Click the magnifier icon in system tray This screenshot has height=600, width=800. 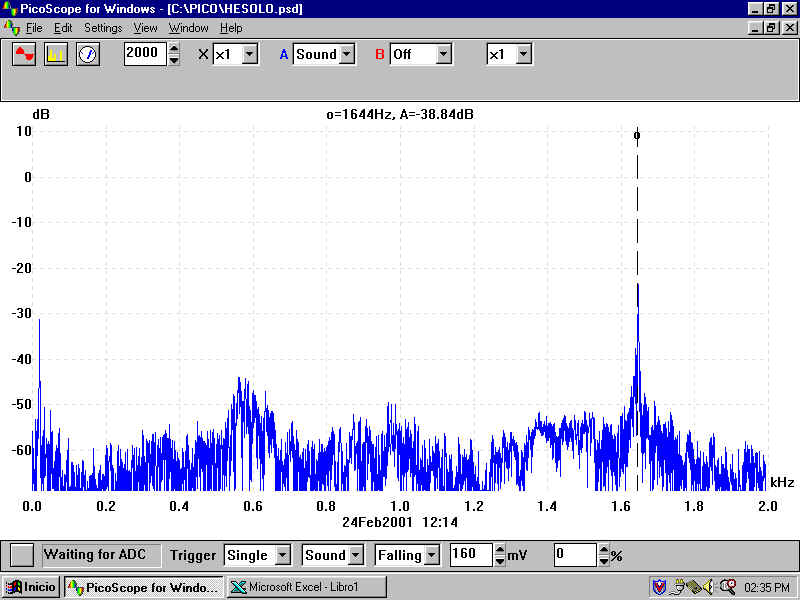click(x=727, y=587)
